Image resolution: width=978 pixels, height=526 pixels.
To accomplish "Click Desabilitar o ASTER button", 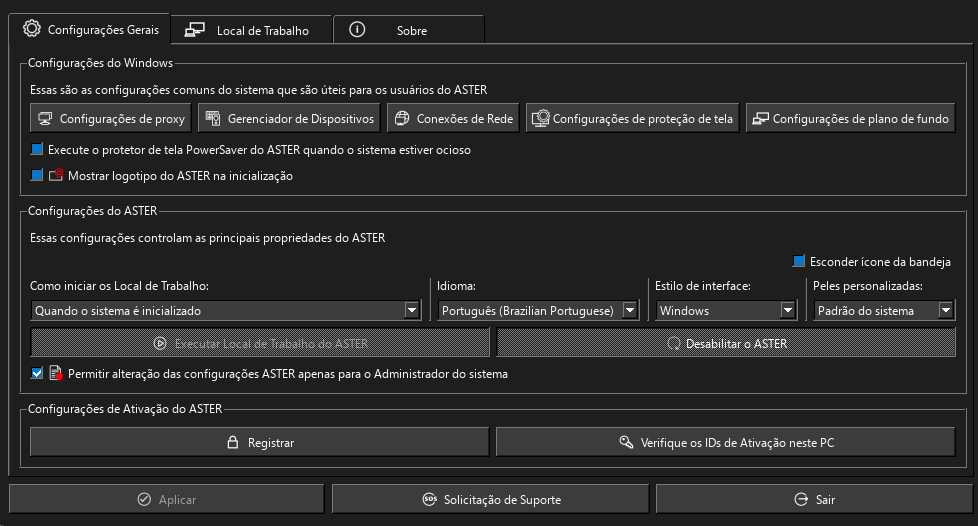I will 726,343.
